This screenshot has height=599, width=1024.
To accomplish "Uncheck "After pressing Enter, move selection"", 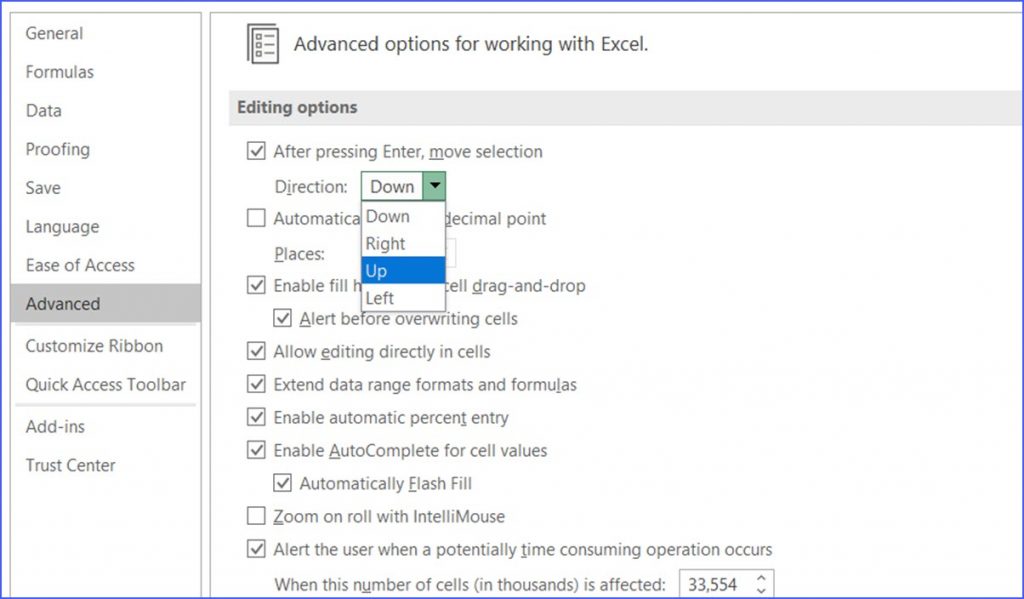I will [258, 151].
